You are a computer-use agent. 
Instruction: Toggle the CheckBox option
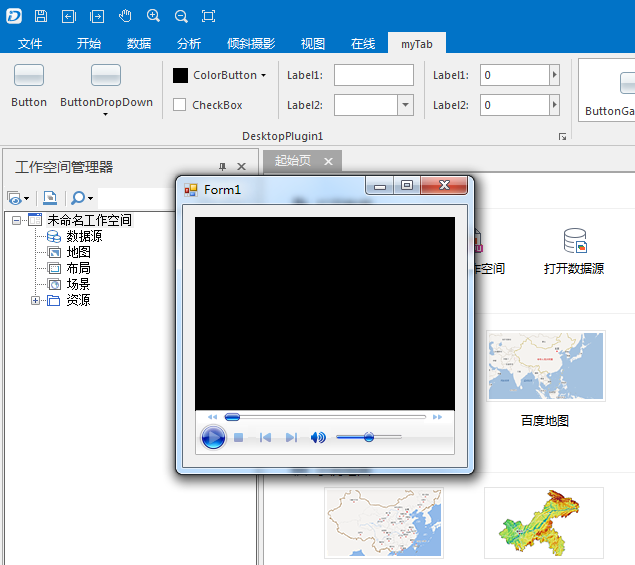coord(180,105)
